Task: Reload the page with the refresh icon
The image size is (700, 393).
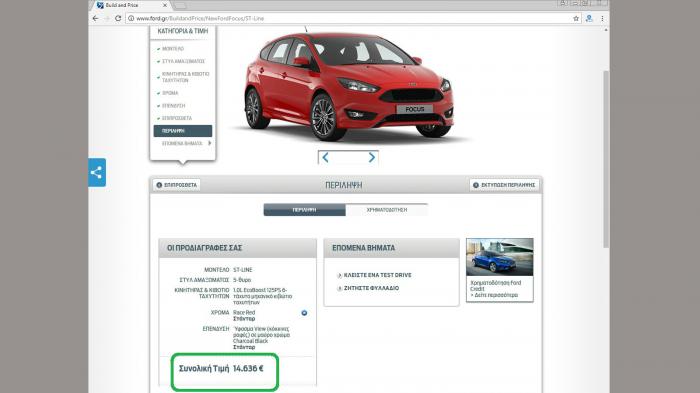Action: tap(118, 18)
